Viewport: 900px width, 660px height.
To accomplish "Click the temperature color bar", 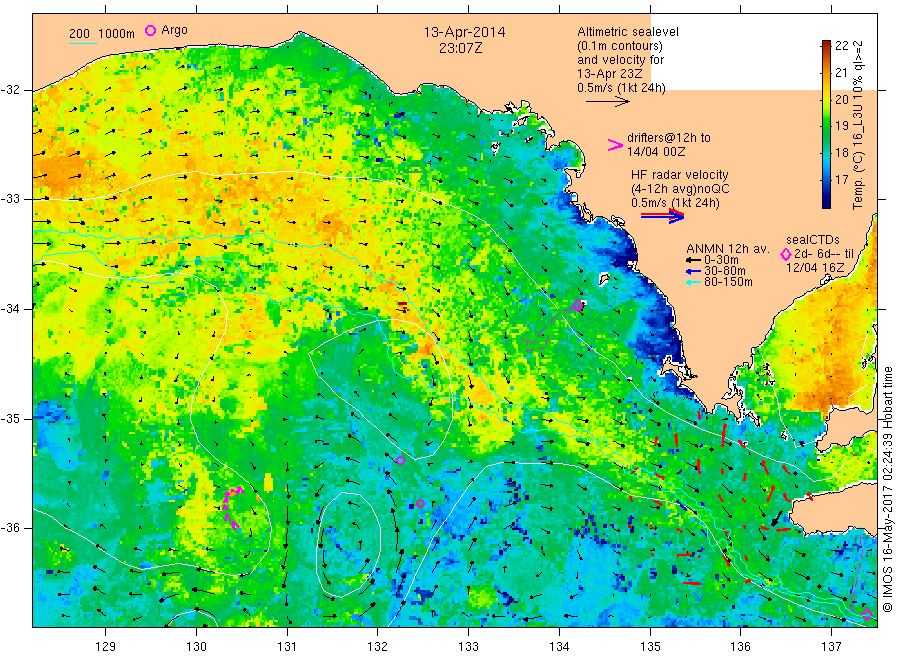I will (x=826, y=124).
